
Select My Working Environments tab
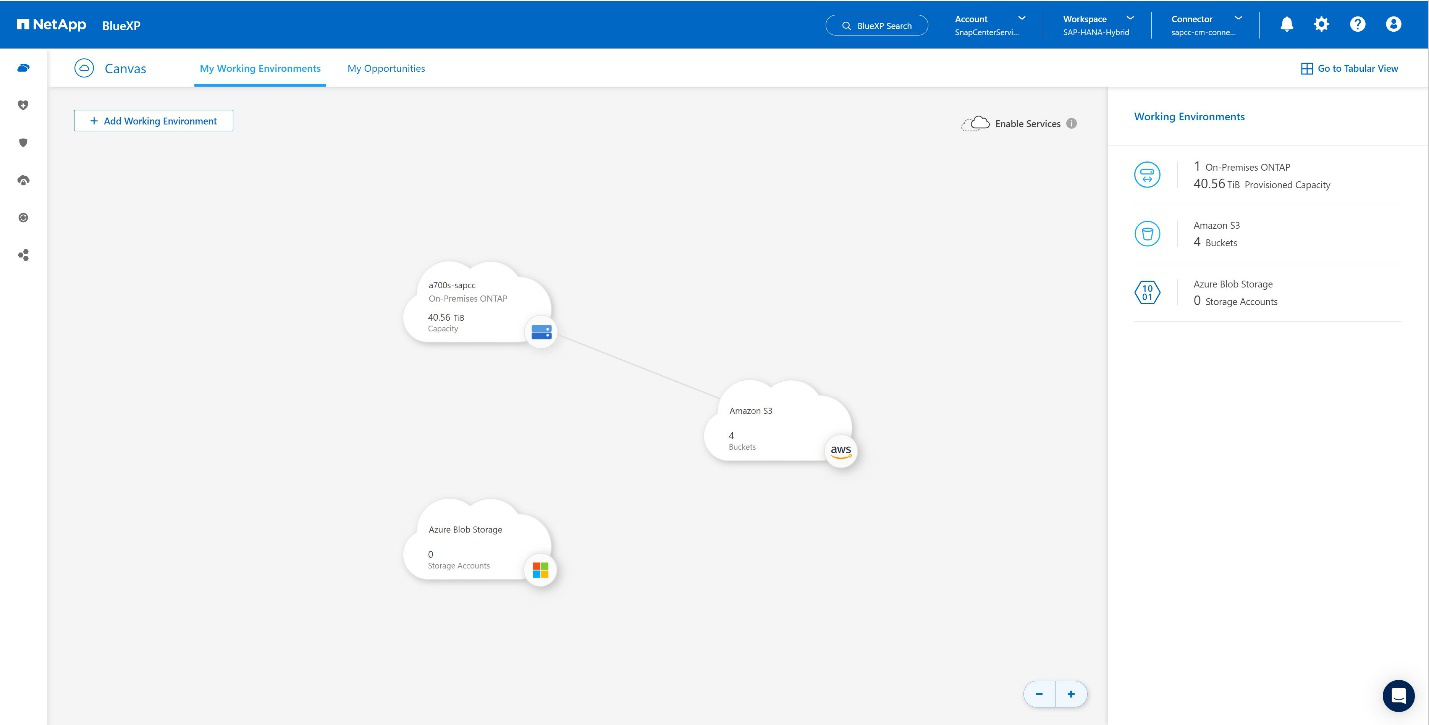260,69
